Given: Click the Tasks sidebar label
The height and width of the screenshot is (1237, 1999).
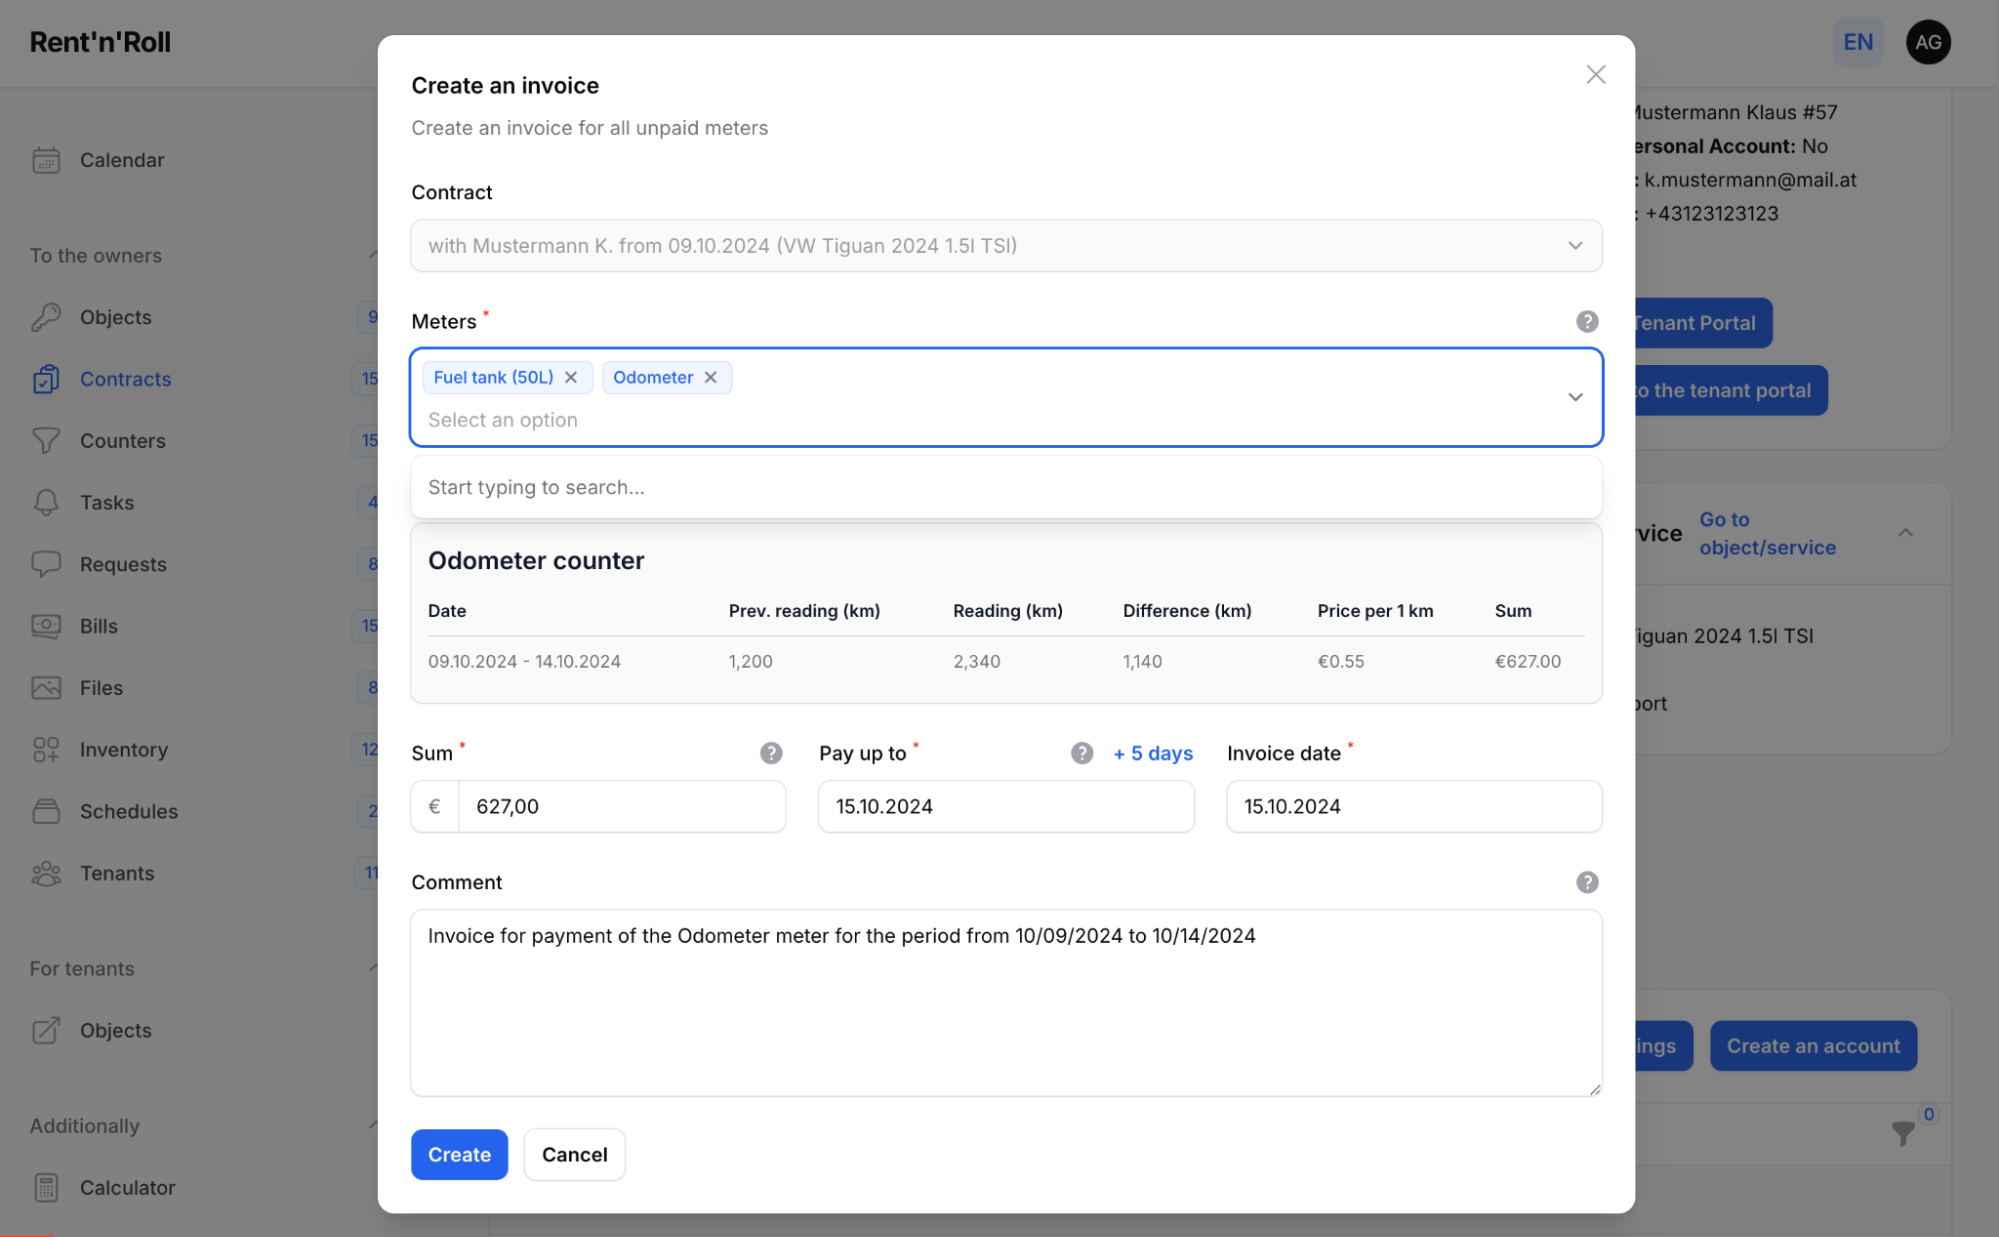Looking at the screenshot, I should [107, 503].
